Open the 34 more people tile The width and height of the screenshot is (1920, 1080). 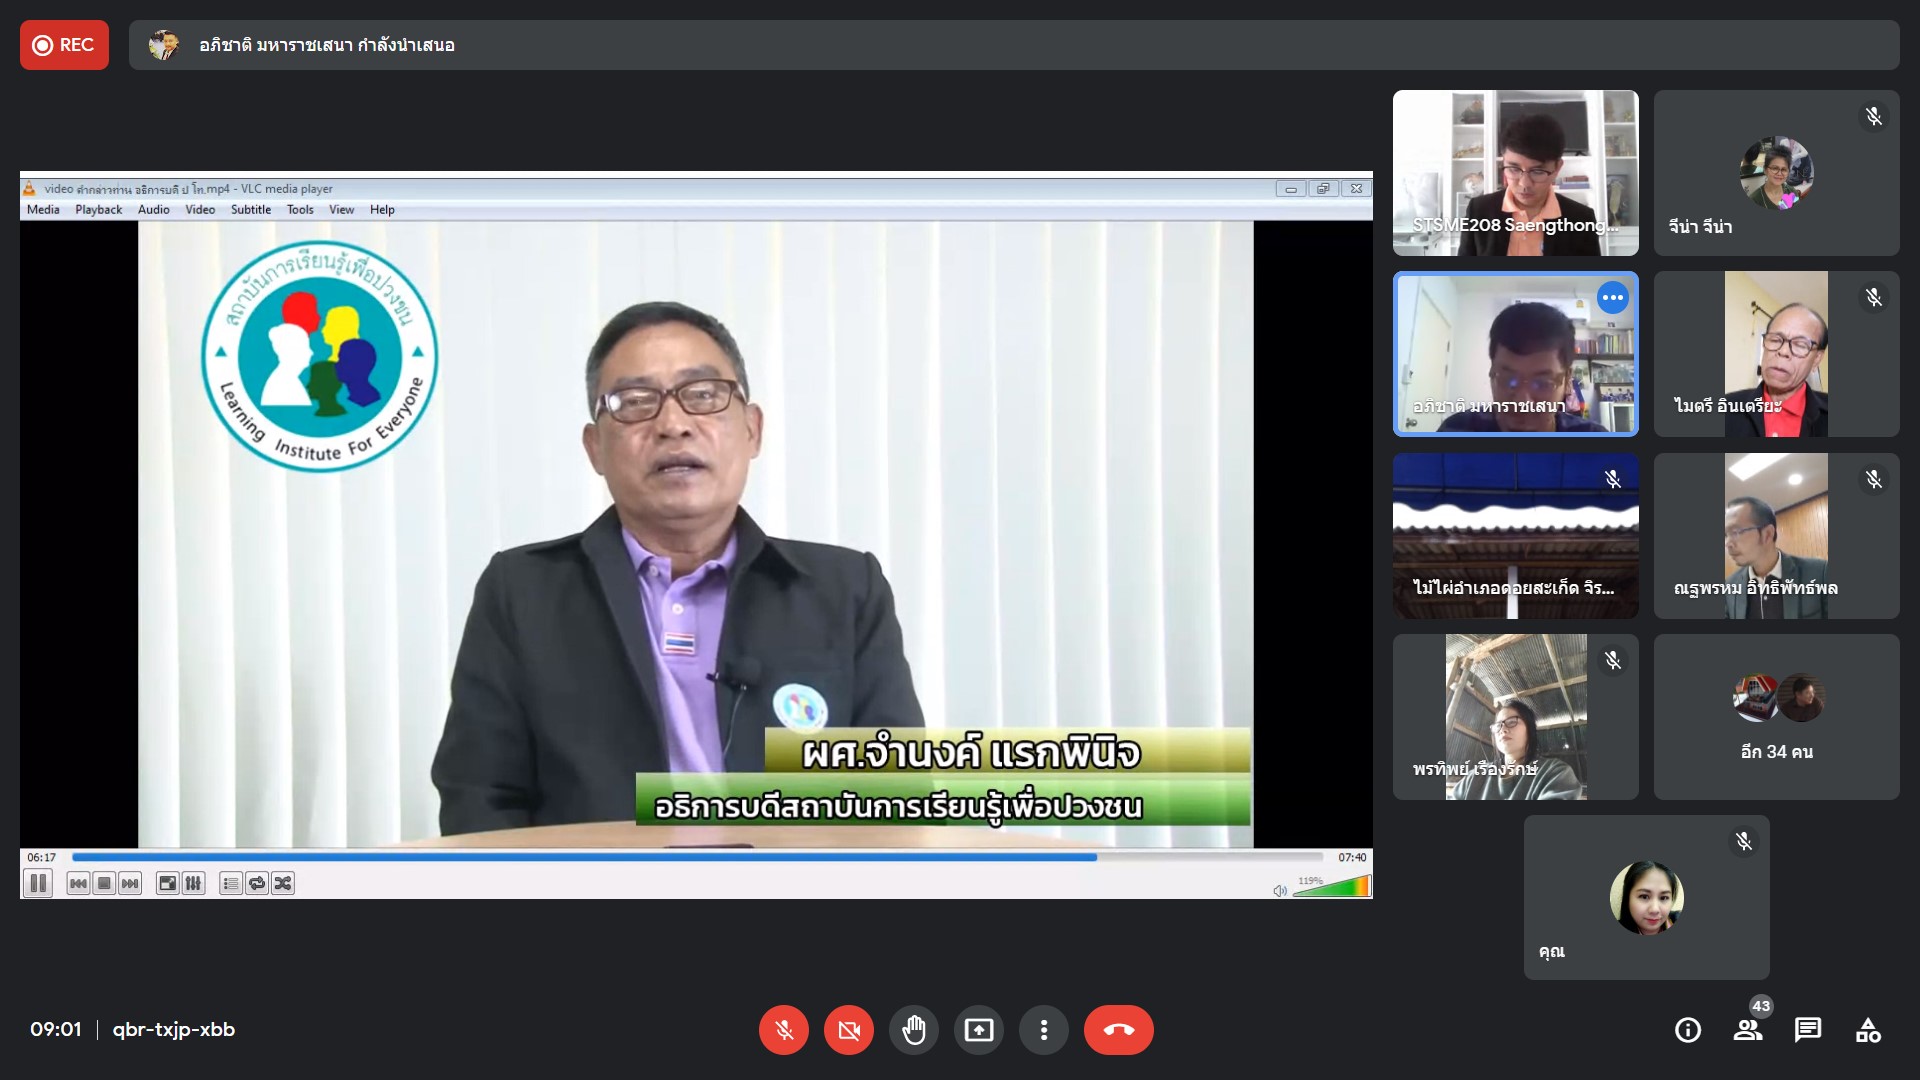click(x=1776, y=716)
